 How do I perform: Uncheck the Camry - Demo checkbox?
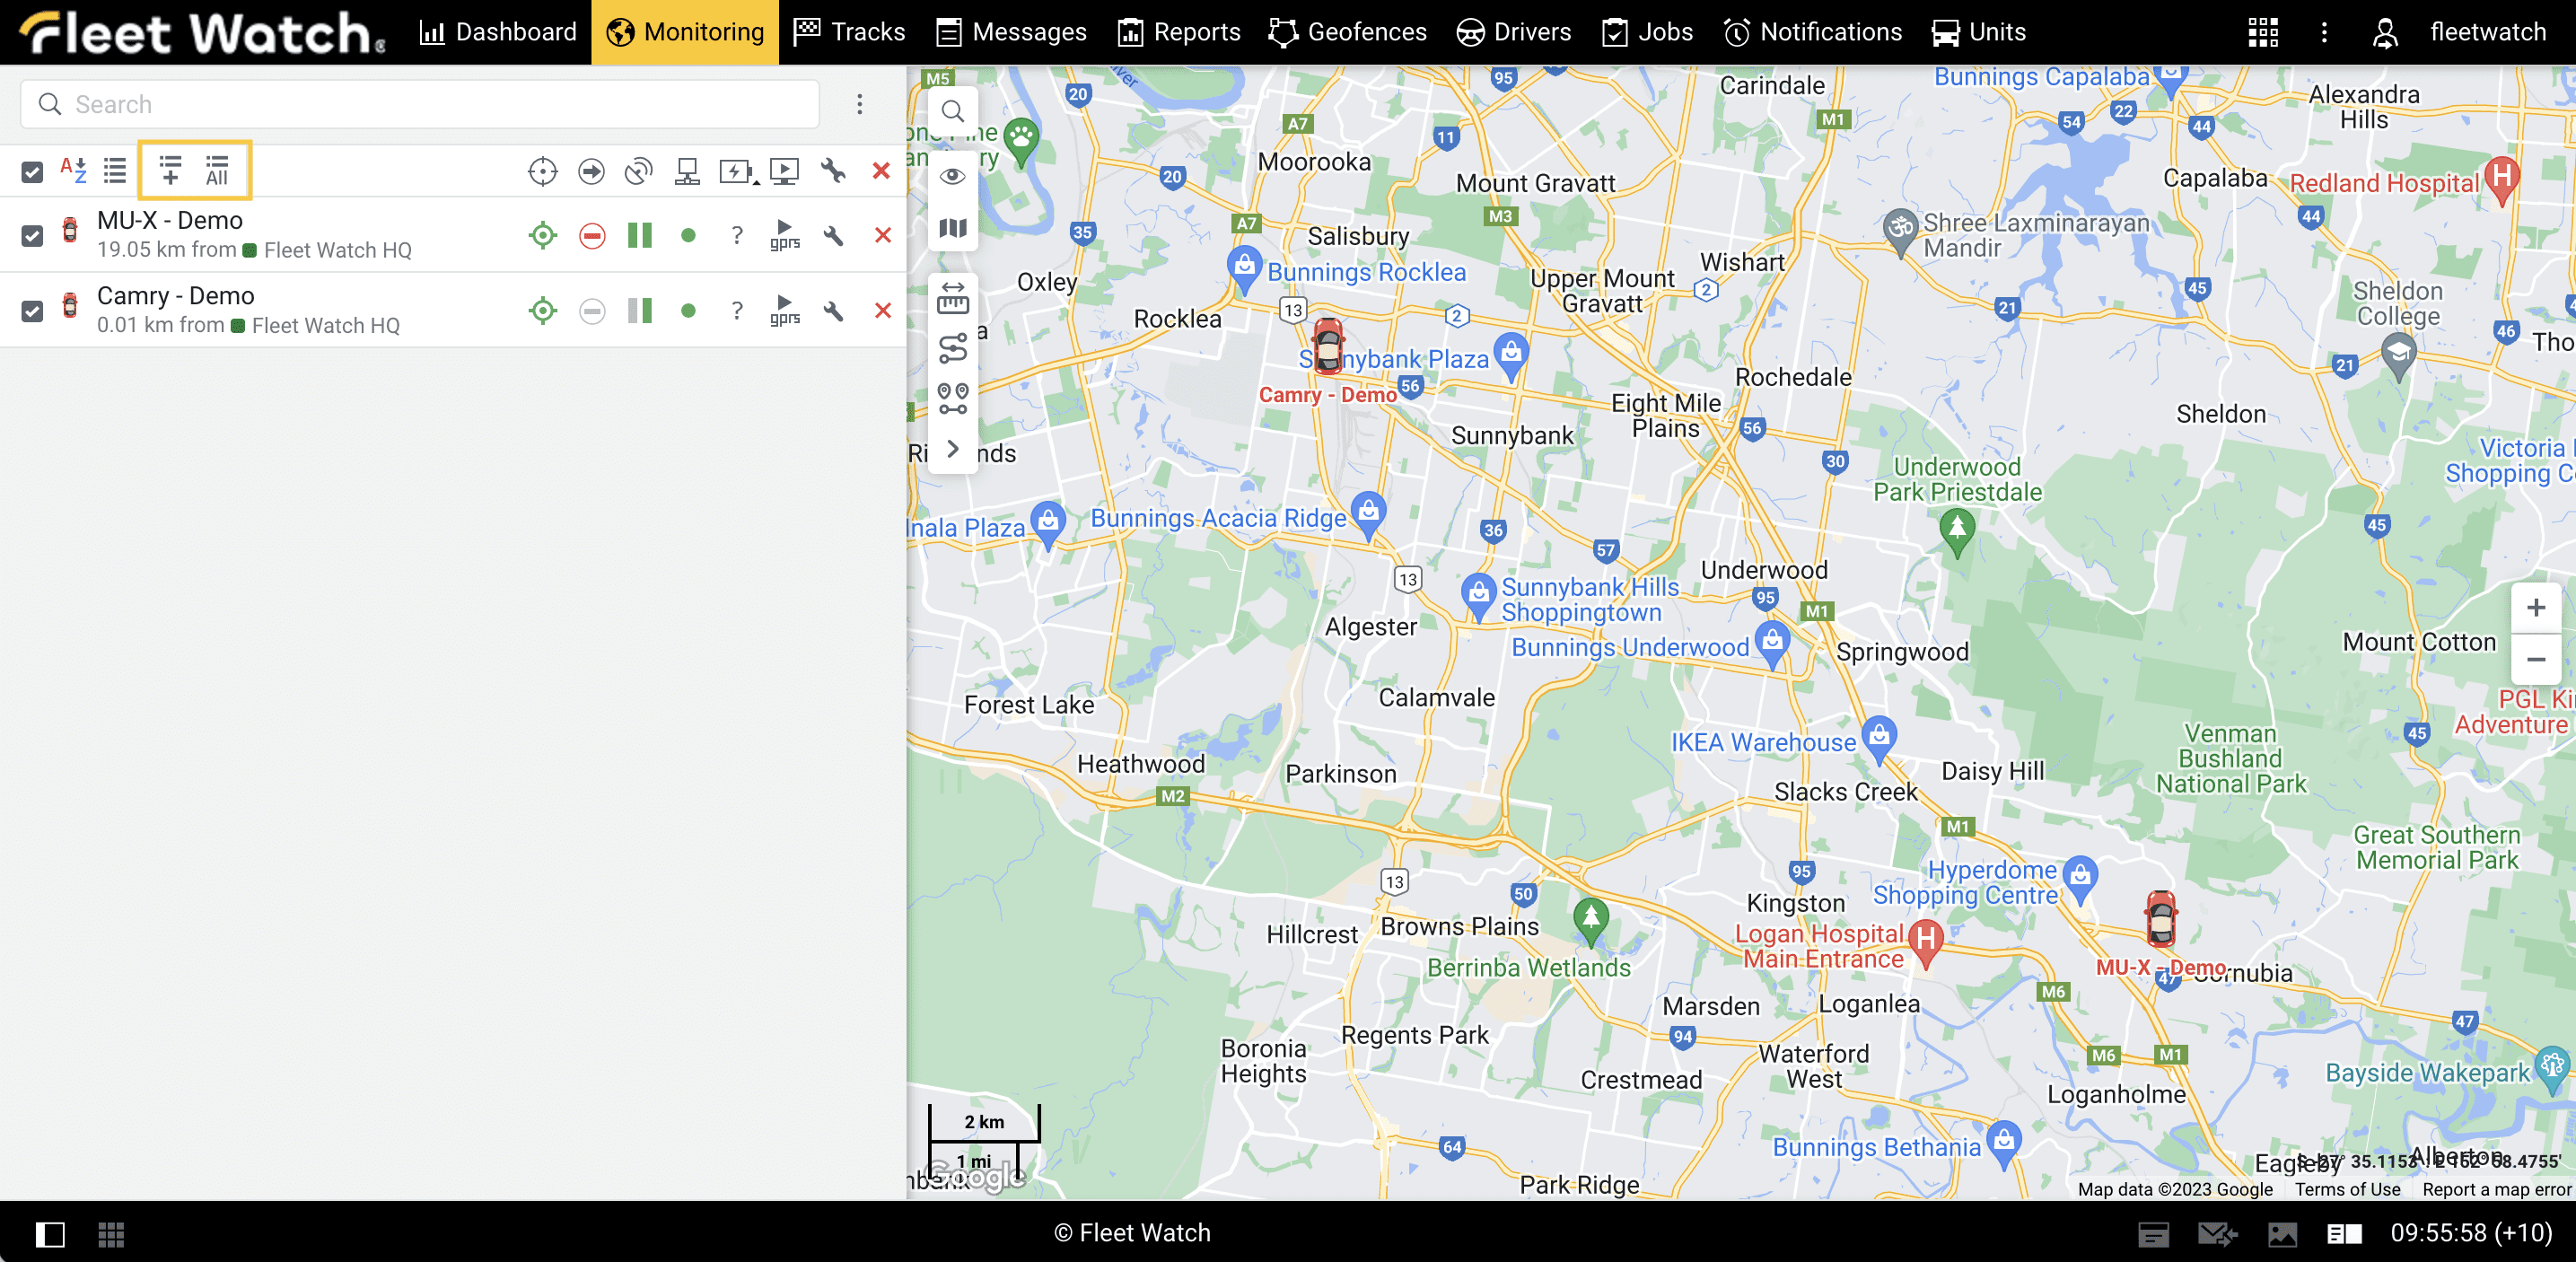(32, 311)
